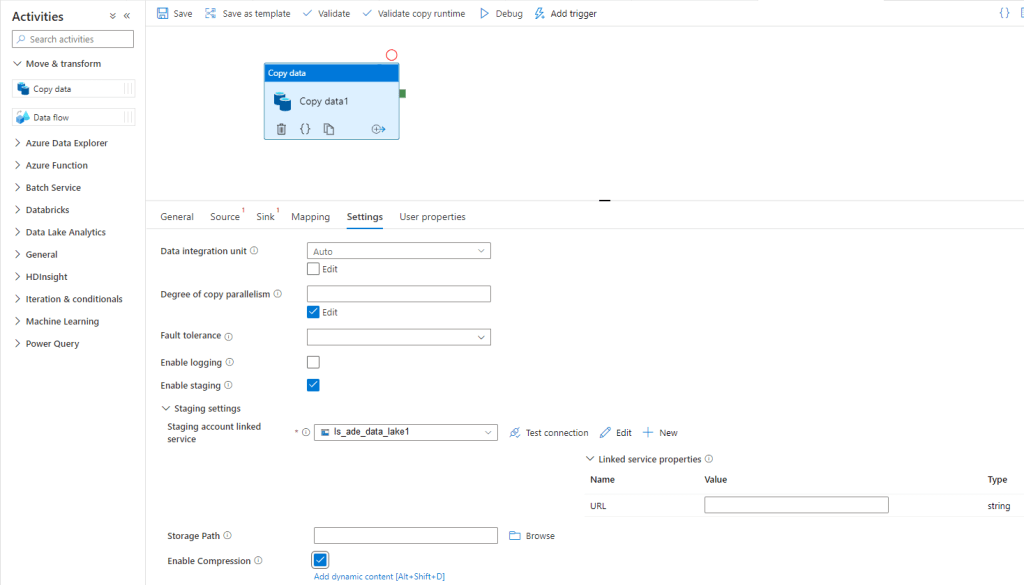Open the code view braces icon on activity

pos(305,129)
